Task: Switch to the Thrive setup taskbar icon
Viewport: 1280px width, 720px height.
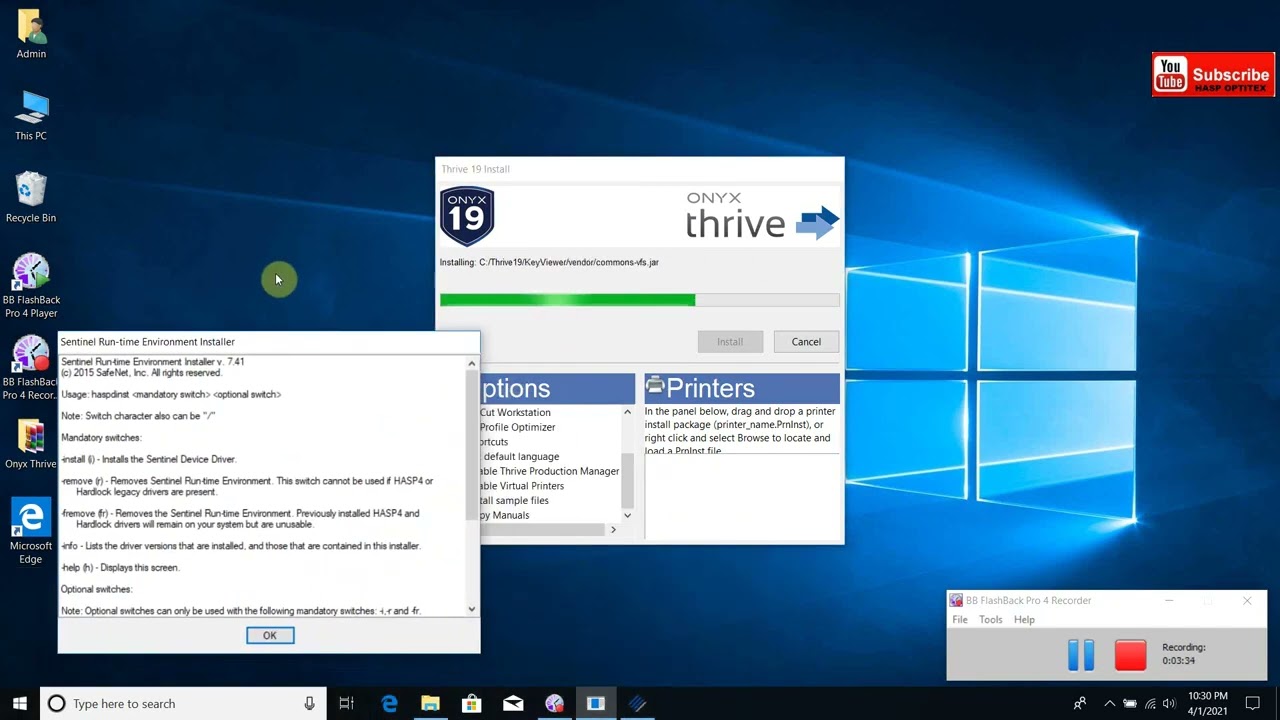Action: click(x=637, y=704)
